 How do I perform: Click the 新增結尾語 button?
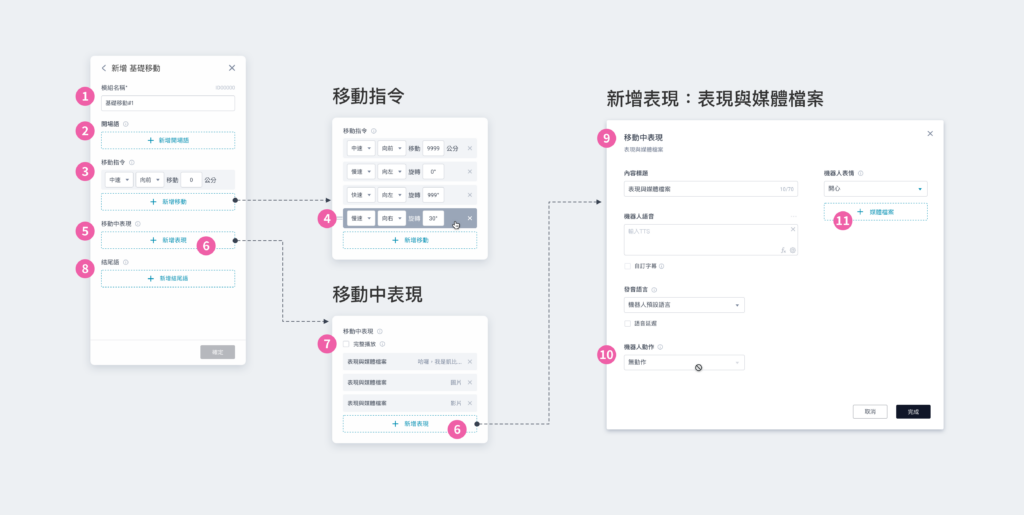(x=168, y=279)
